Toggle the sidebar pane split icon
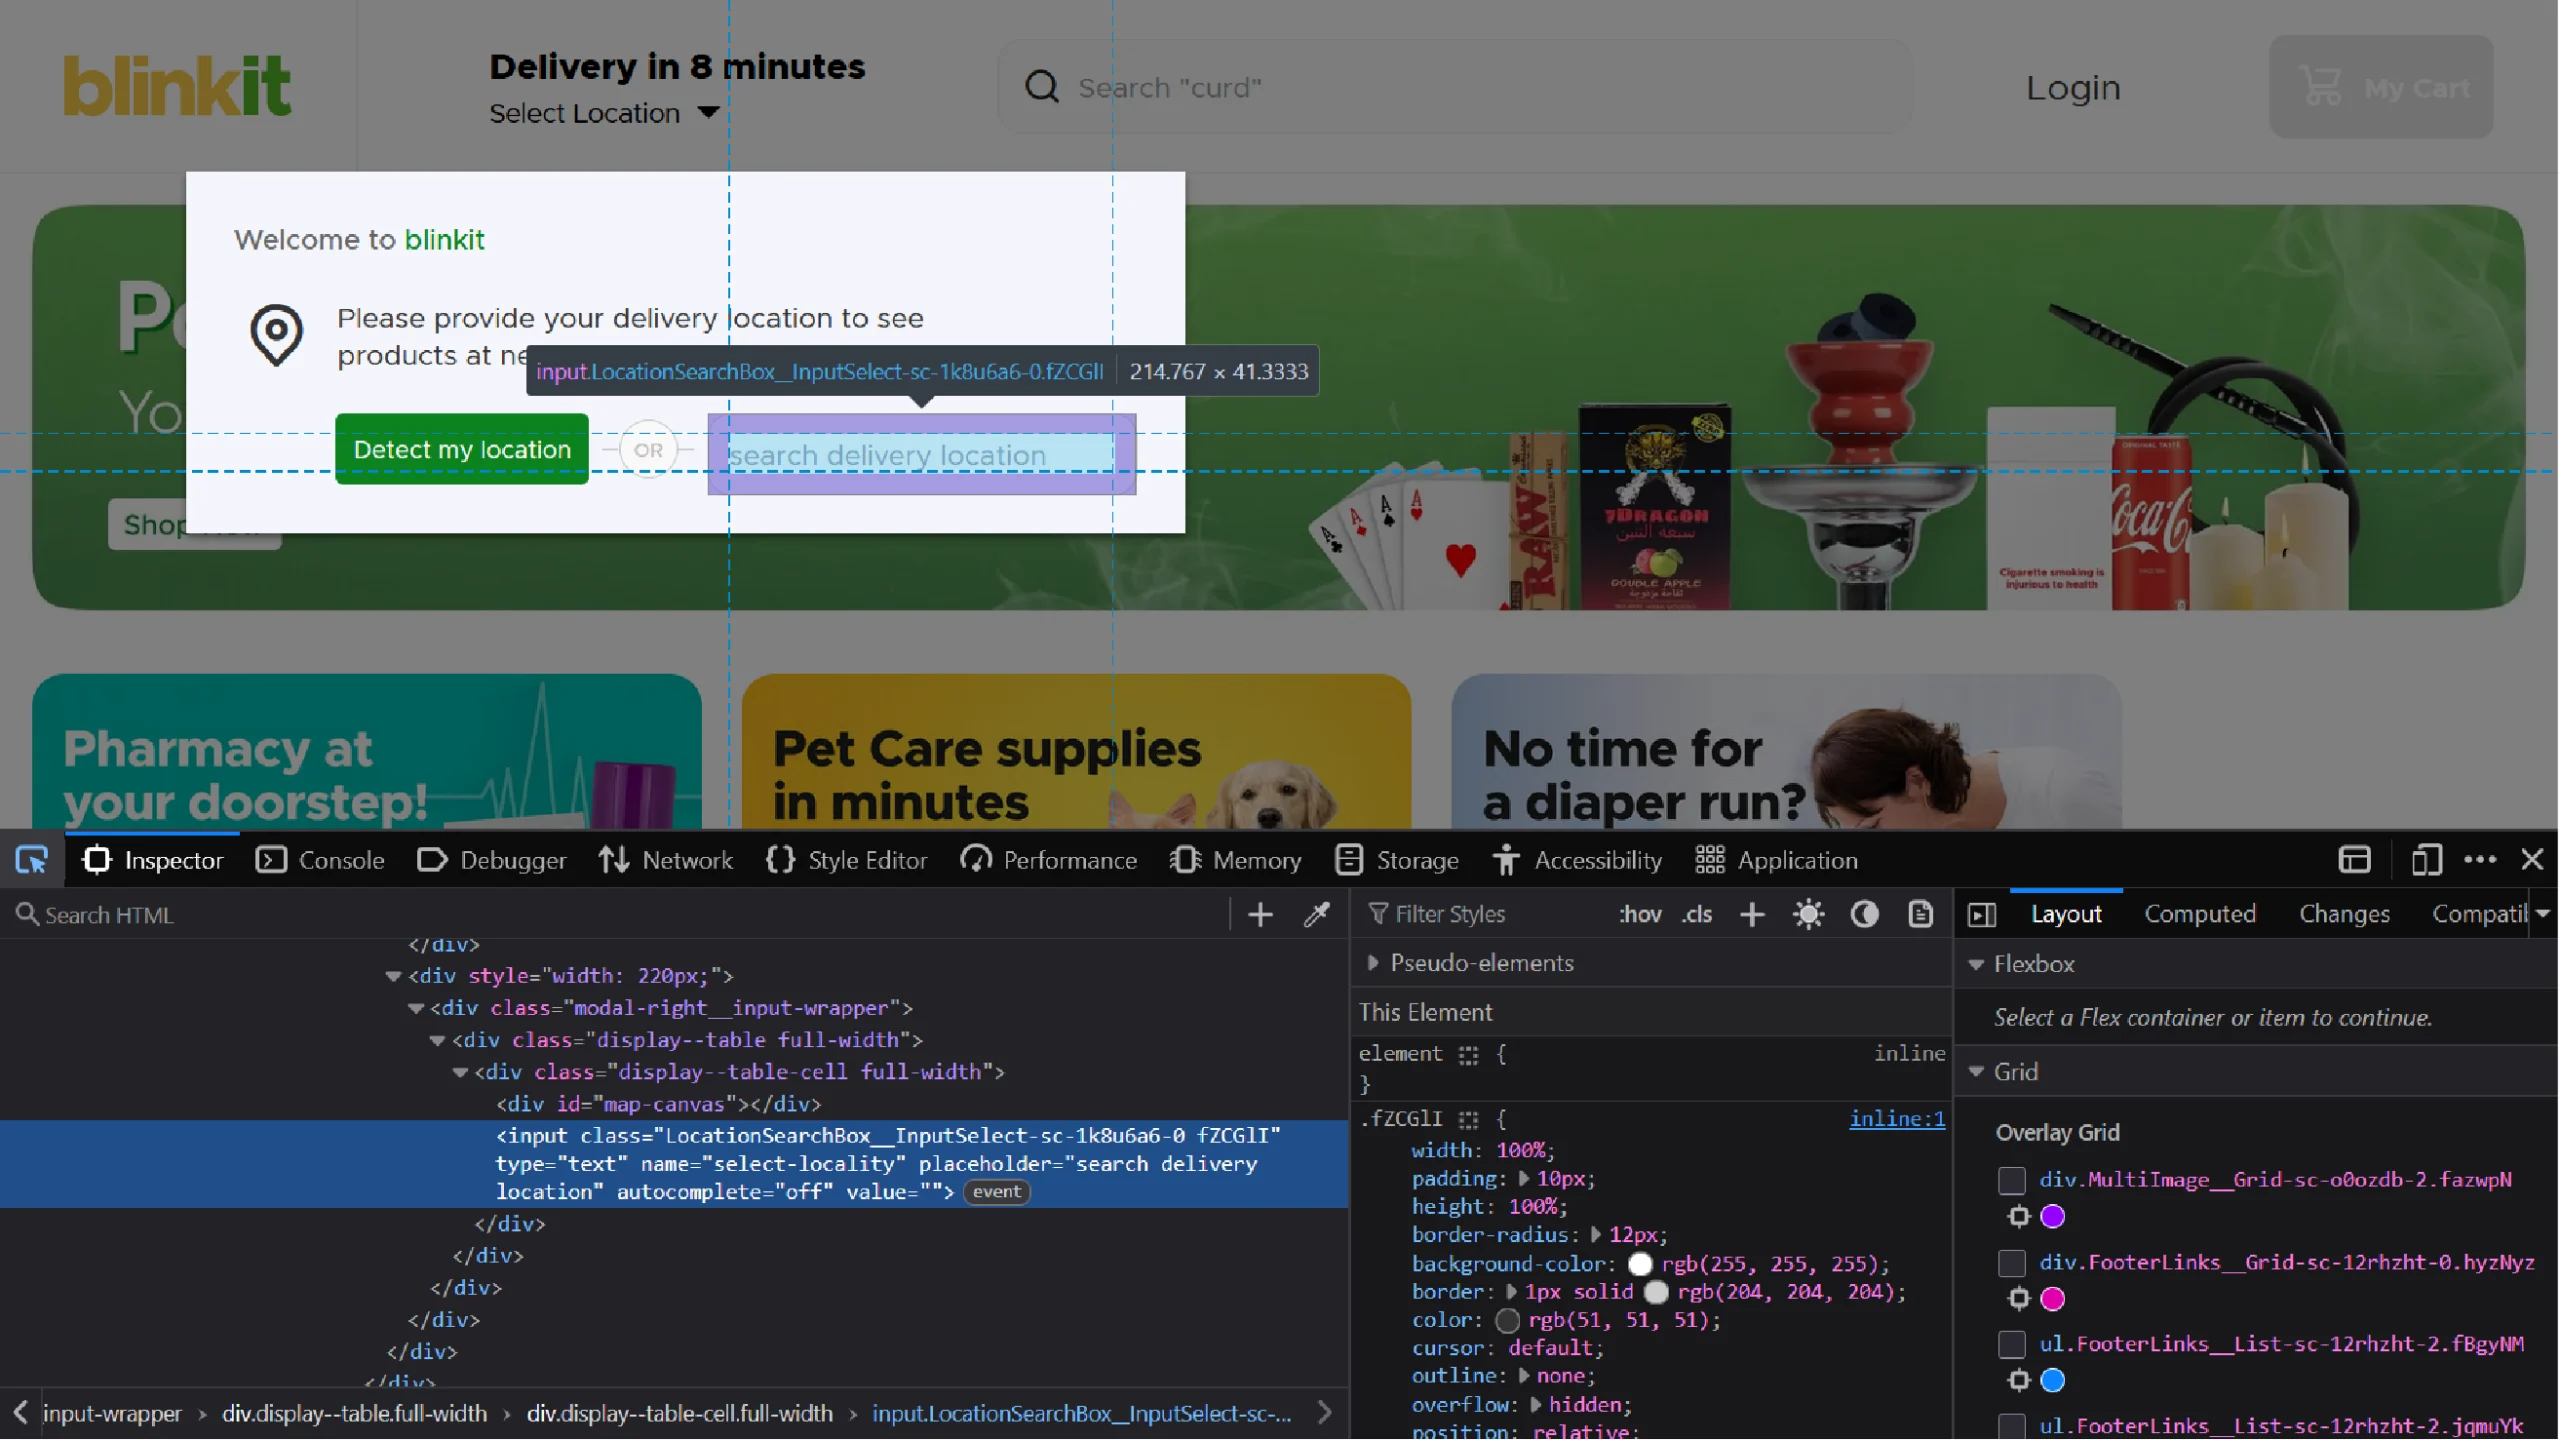The width and height of the screenshot is (2560, 1440). pos(1983,915)
